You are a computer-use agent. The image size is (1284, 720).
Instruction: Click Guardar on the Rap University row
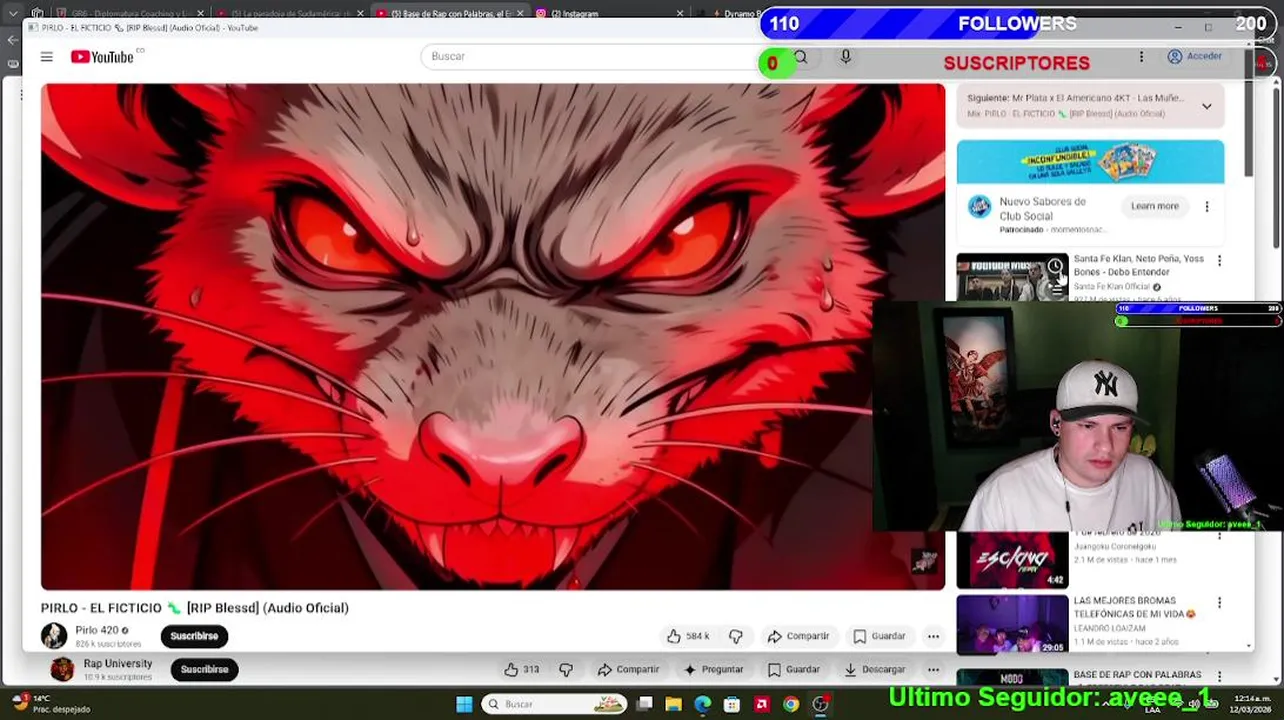click(794, 669)
